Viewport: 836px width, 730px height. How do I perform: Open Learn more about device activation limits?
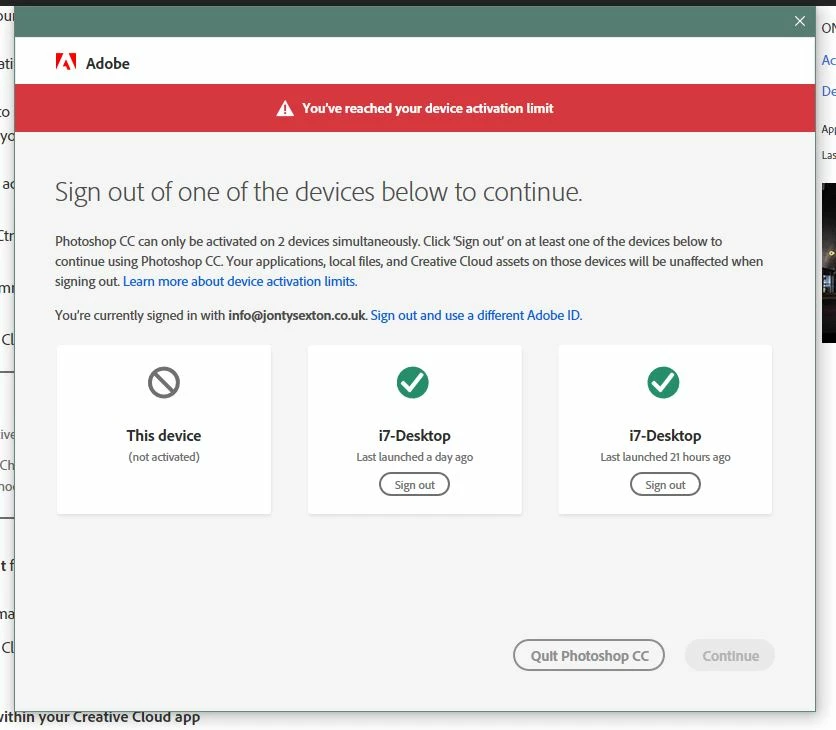tap(240, 282)
